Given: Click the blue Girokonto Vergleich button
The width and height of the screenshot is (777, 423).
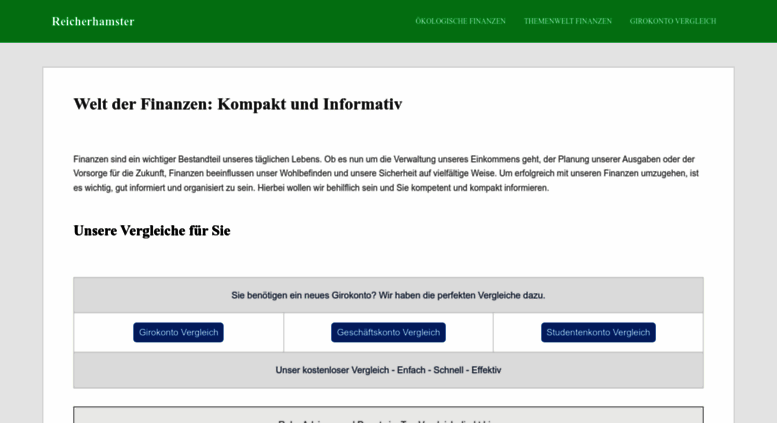Looking at the screenshot, I should [178, 332].
